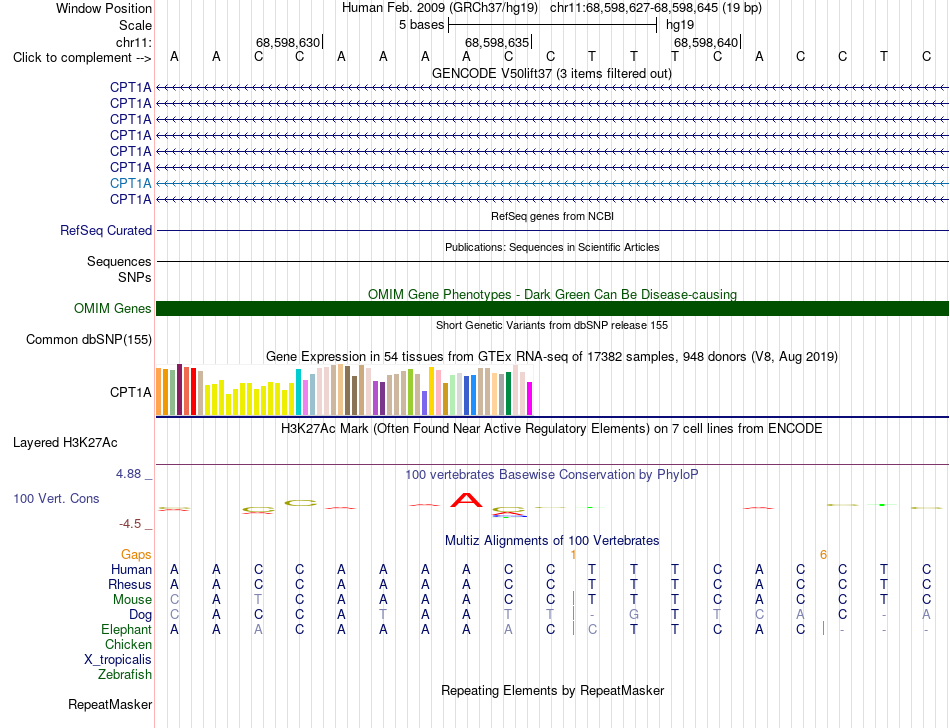Click the GENCODE V50lift37 track title

point(552,74)
